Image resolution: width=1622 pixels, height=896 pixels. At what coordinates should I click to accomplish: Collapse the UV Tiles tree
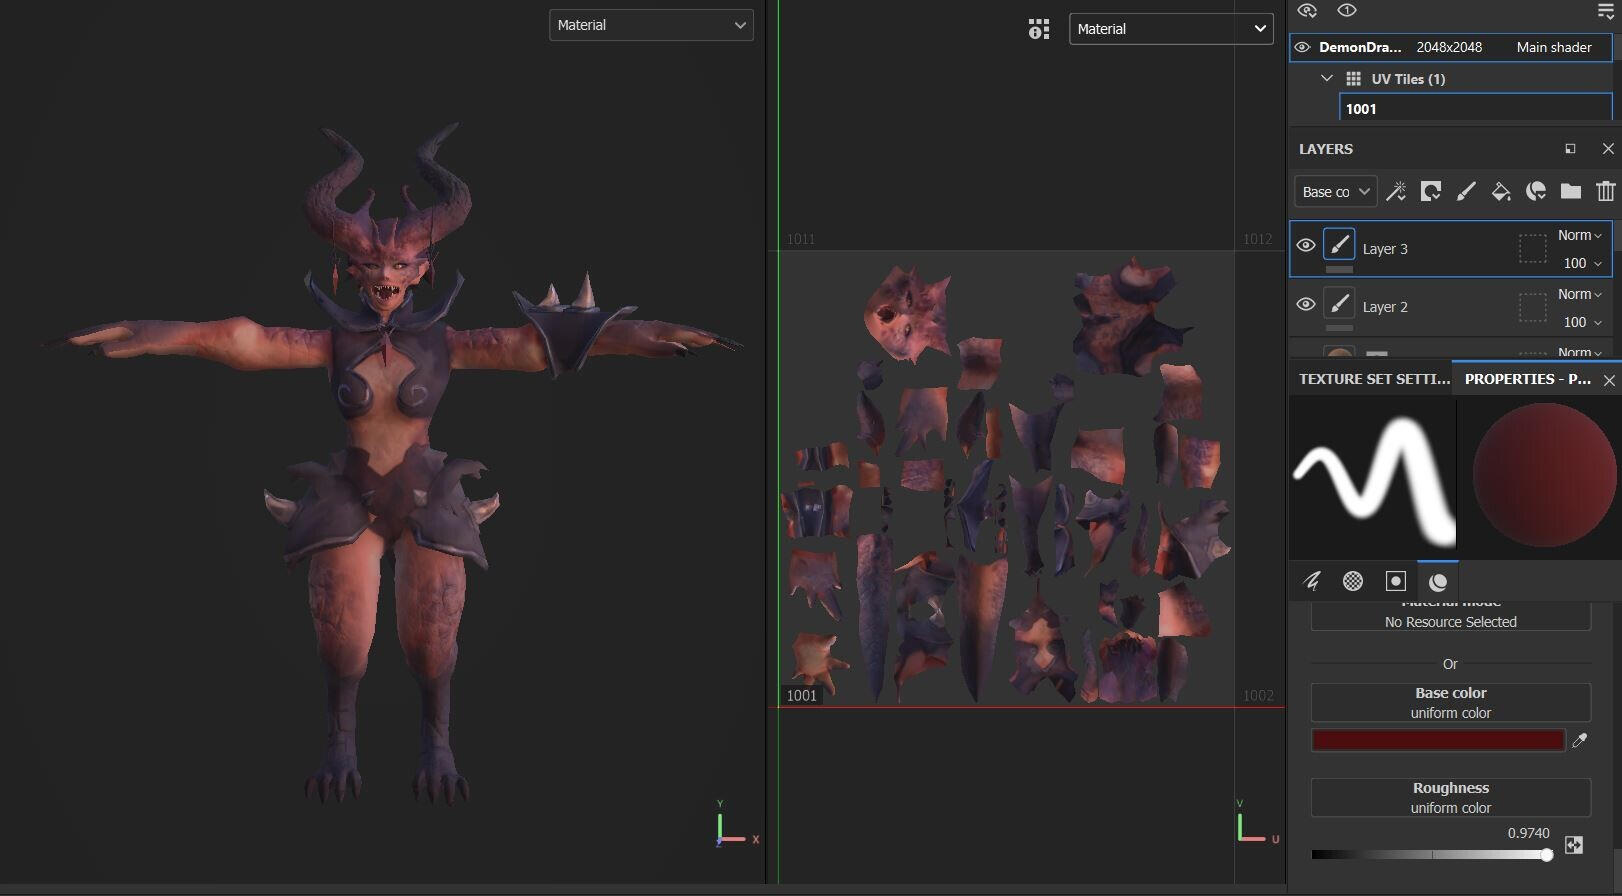click(x=1327, y=78)
